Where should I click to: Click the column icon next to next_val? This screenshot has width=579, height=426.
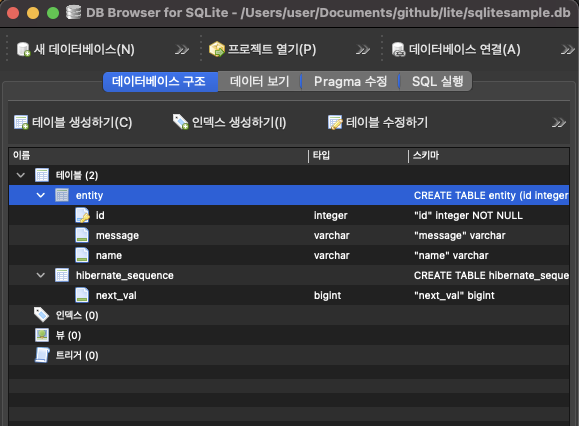tap(82, 295)
